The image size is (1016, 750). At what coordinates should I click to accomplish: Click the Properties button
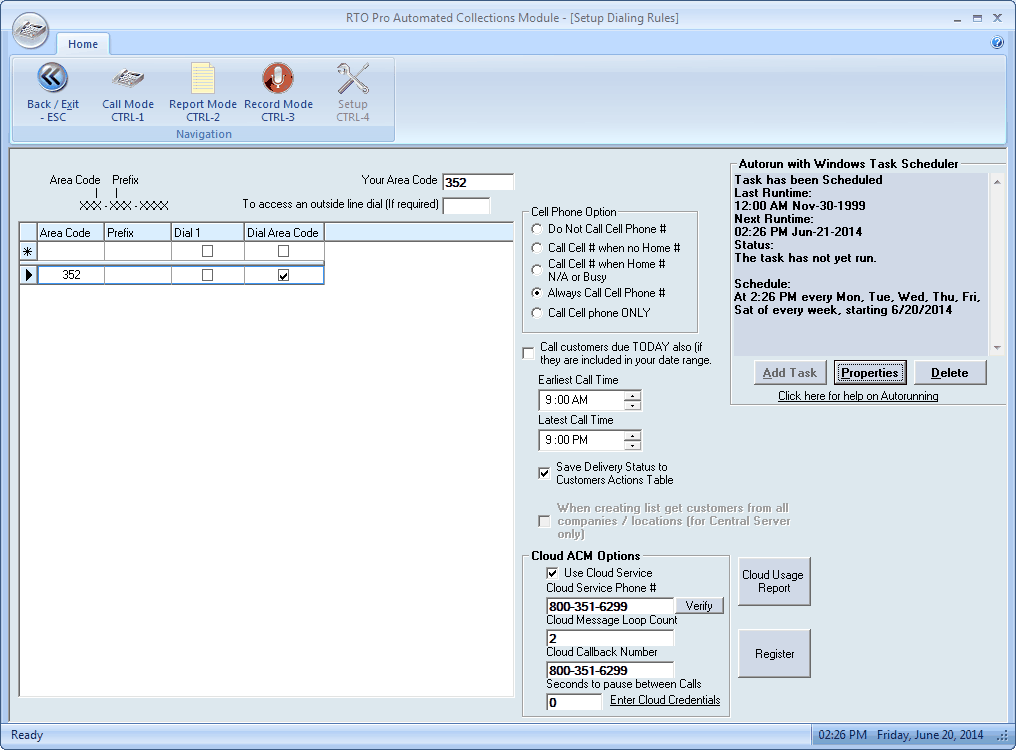869,373
